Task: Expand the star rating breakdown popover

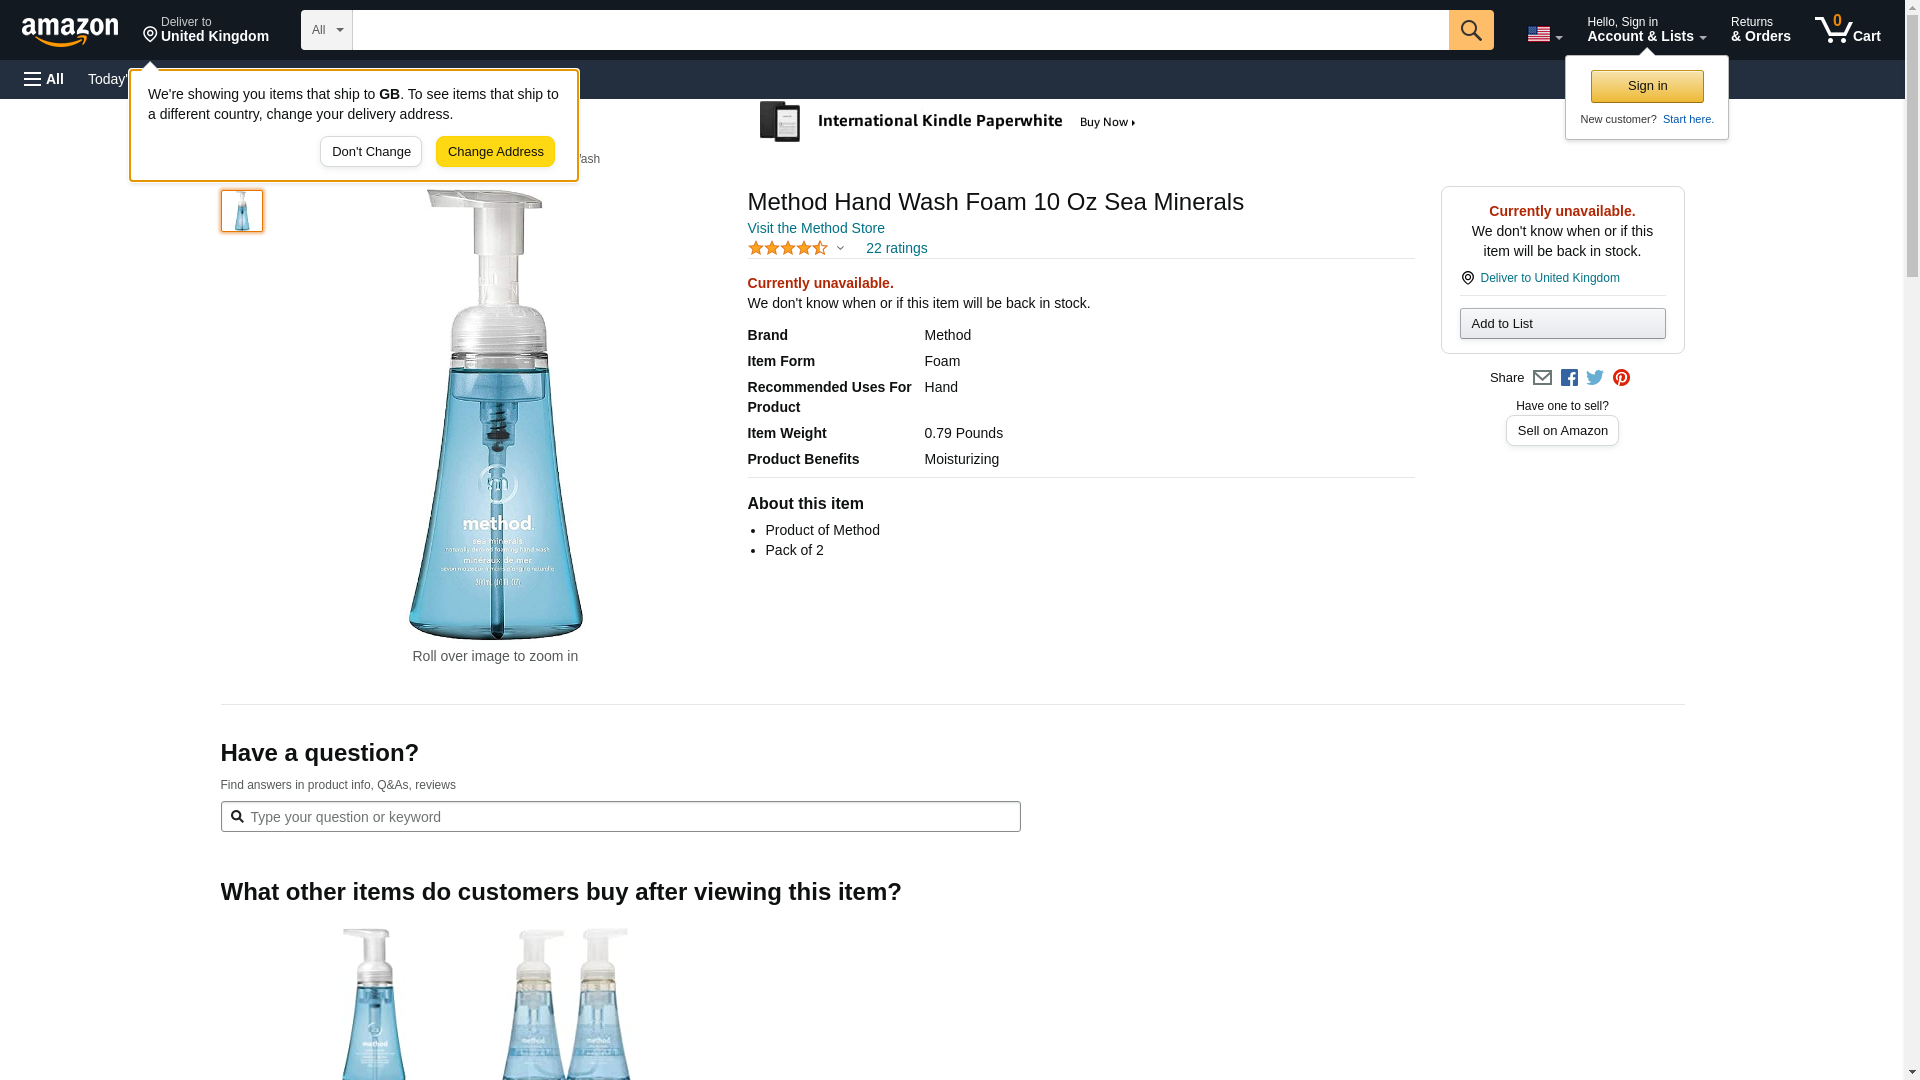Action: [796, 248]
